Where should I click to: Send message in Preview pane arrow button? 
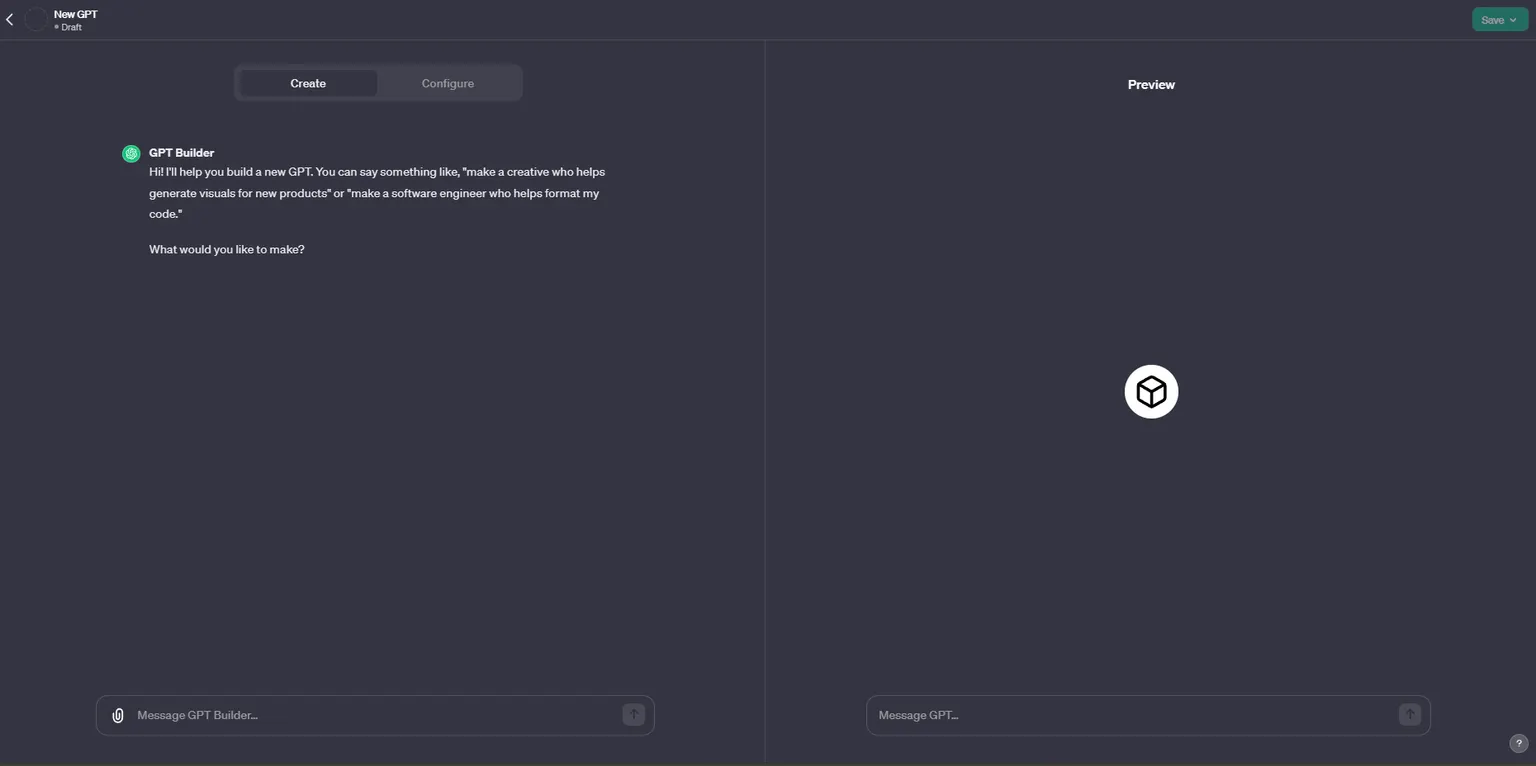point(1409,714)
